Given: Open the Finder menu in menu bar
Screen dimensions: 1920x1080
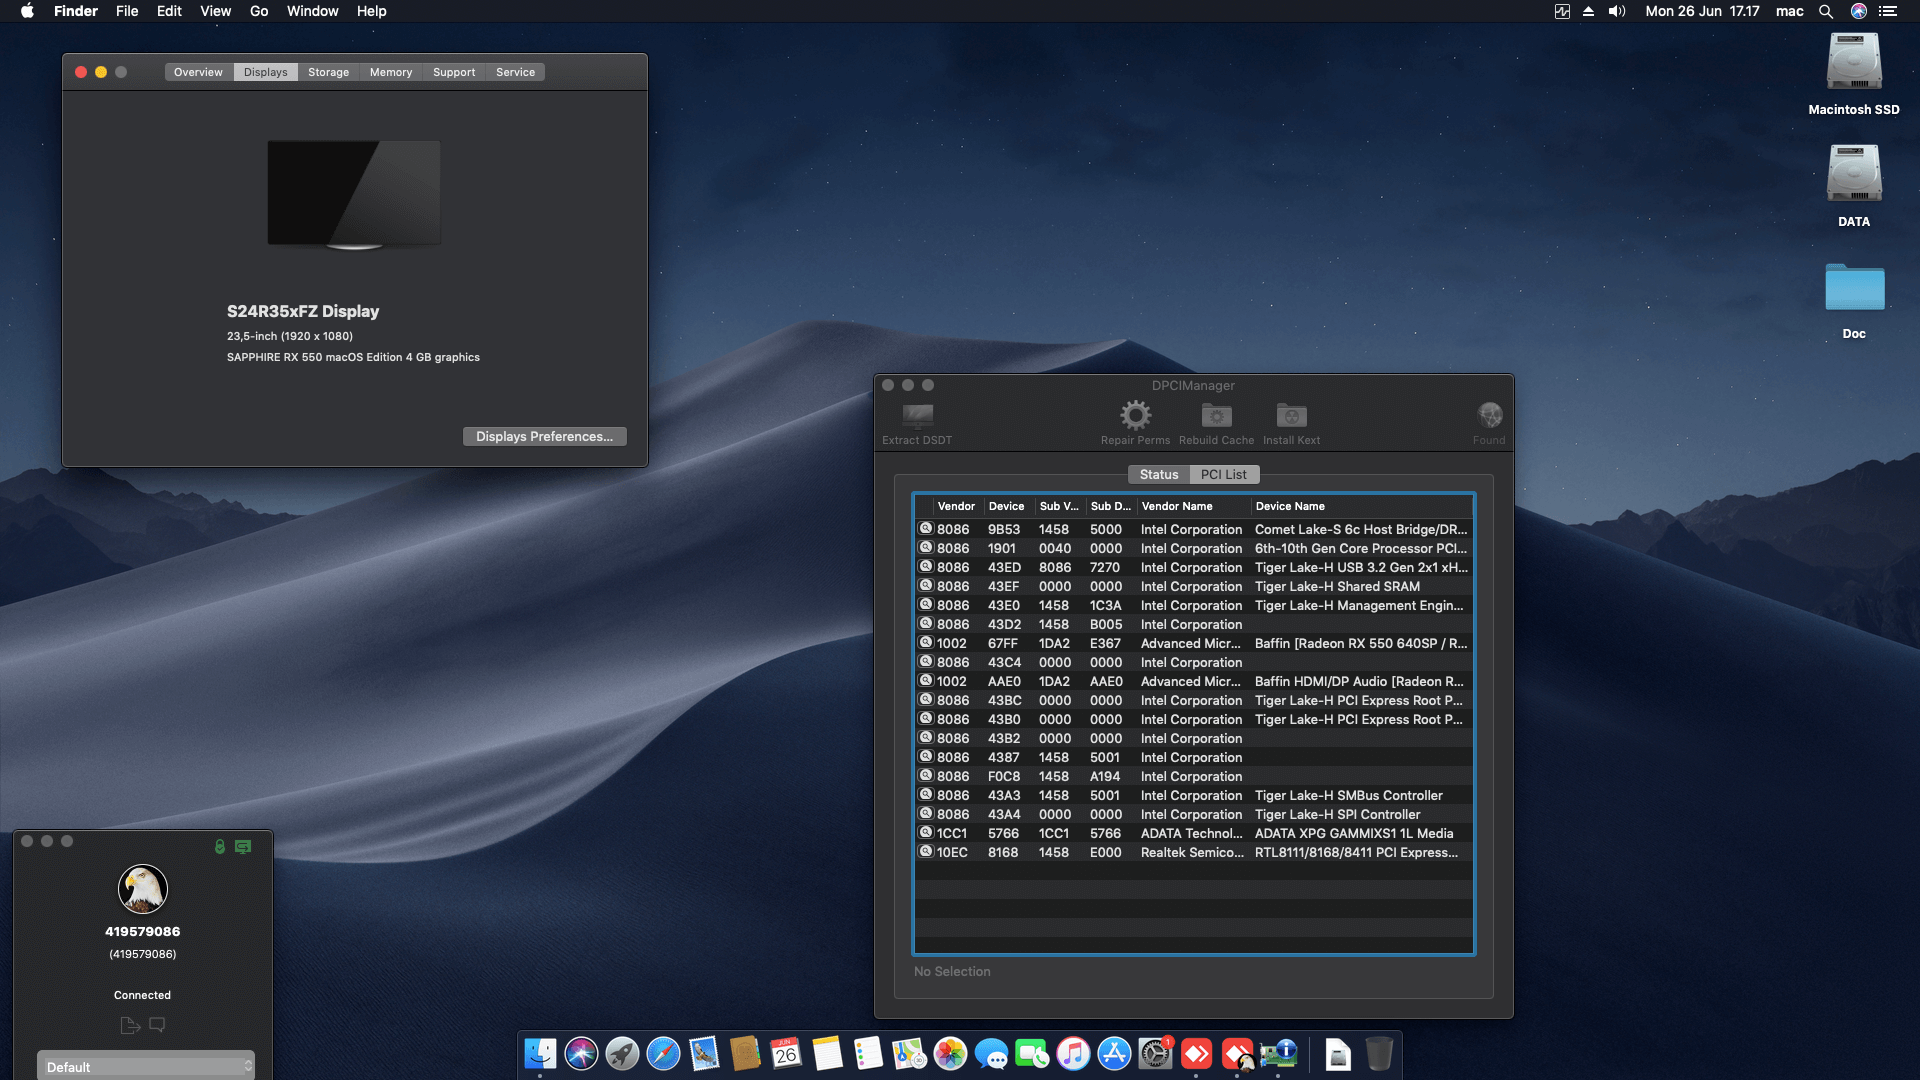Looking at the screenshot, I should [x=76, y=11].
